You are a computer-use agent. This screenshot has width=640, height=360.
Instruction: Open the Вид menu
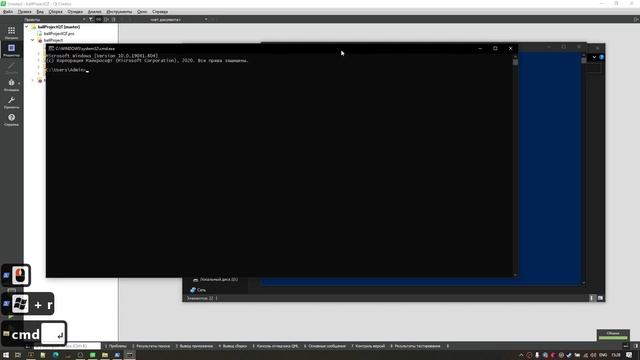40,12
